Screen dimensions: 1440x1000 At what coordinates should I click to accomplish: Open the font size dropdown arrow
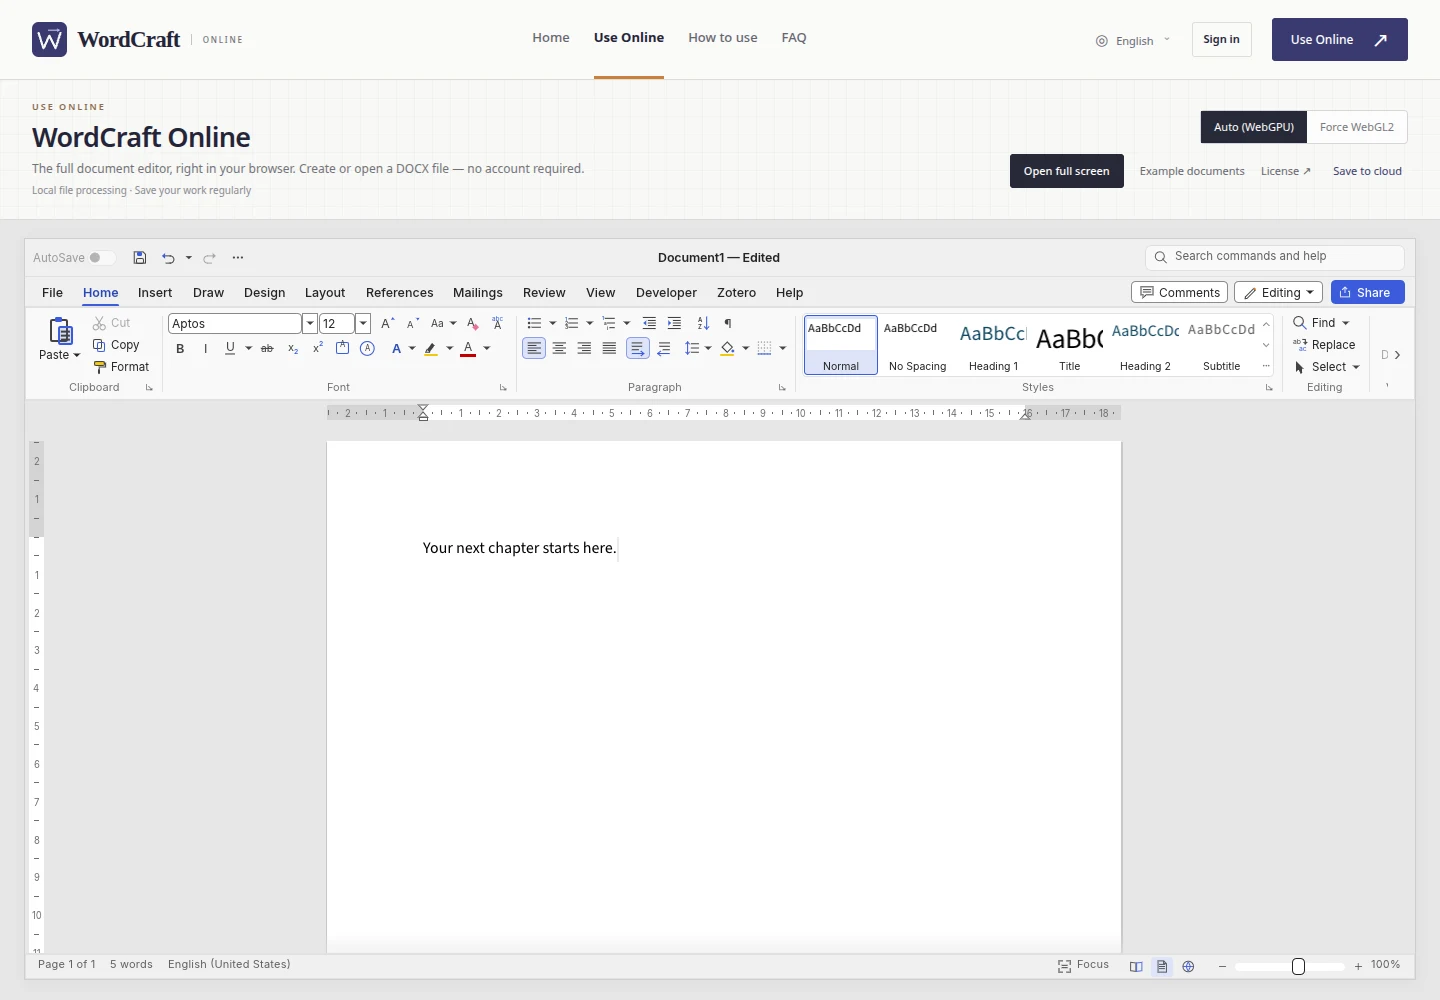pyautogui.click(x=363, y=323)
